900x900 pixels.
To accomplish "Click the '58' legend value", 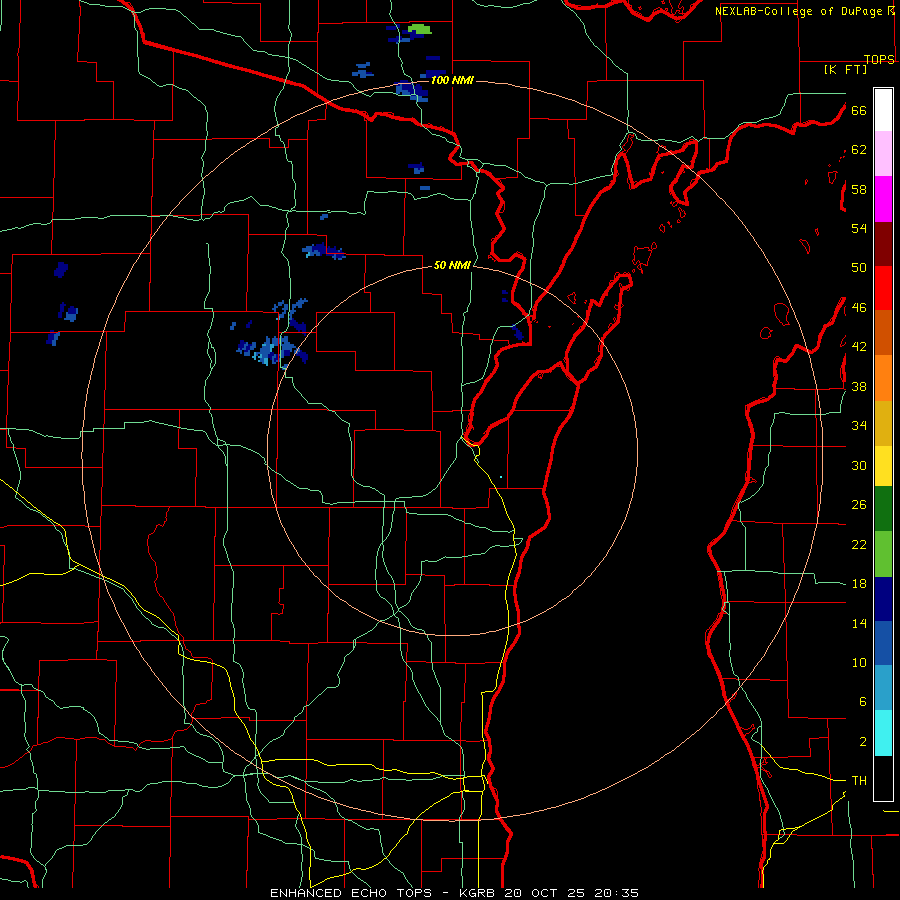I will pyautogui.click(x=859, y=189).
